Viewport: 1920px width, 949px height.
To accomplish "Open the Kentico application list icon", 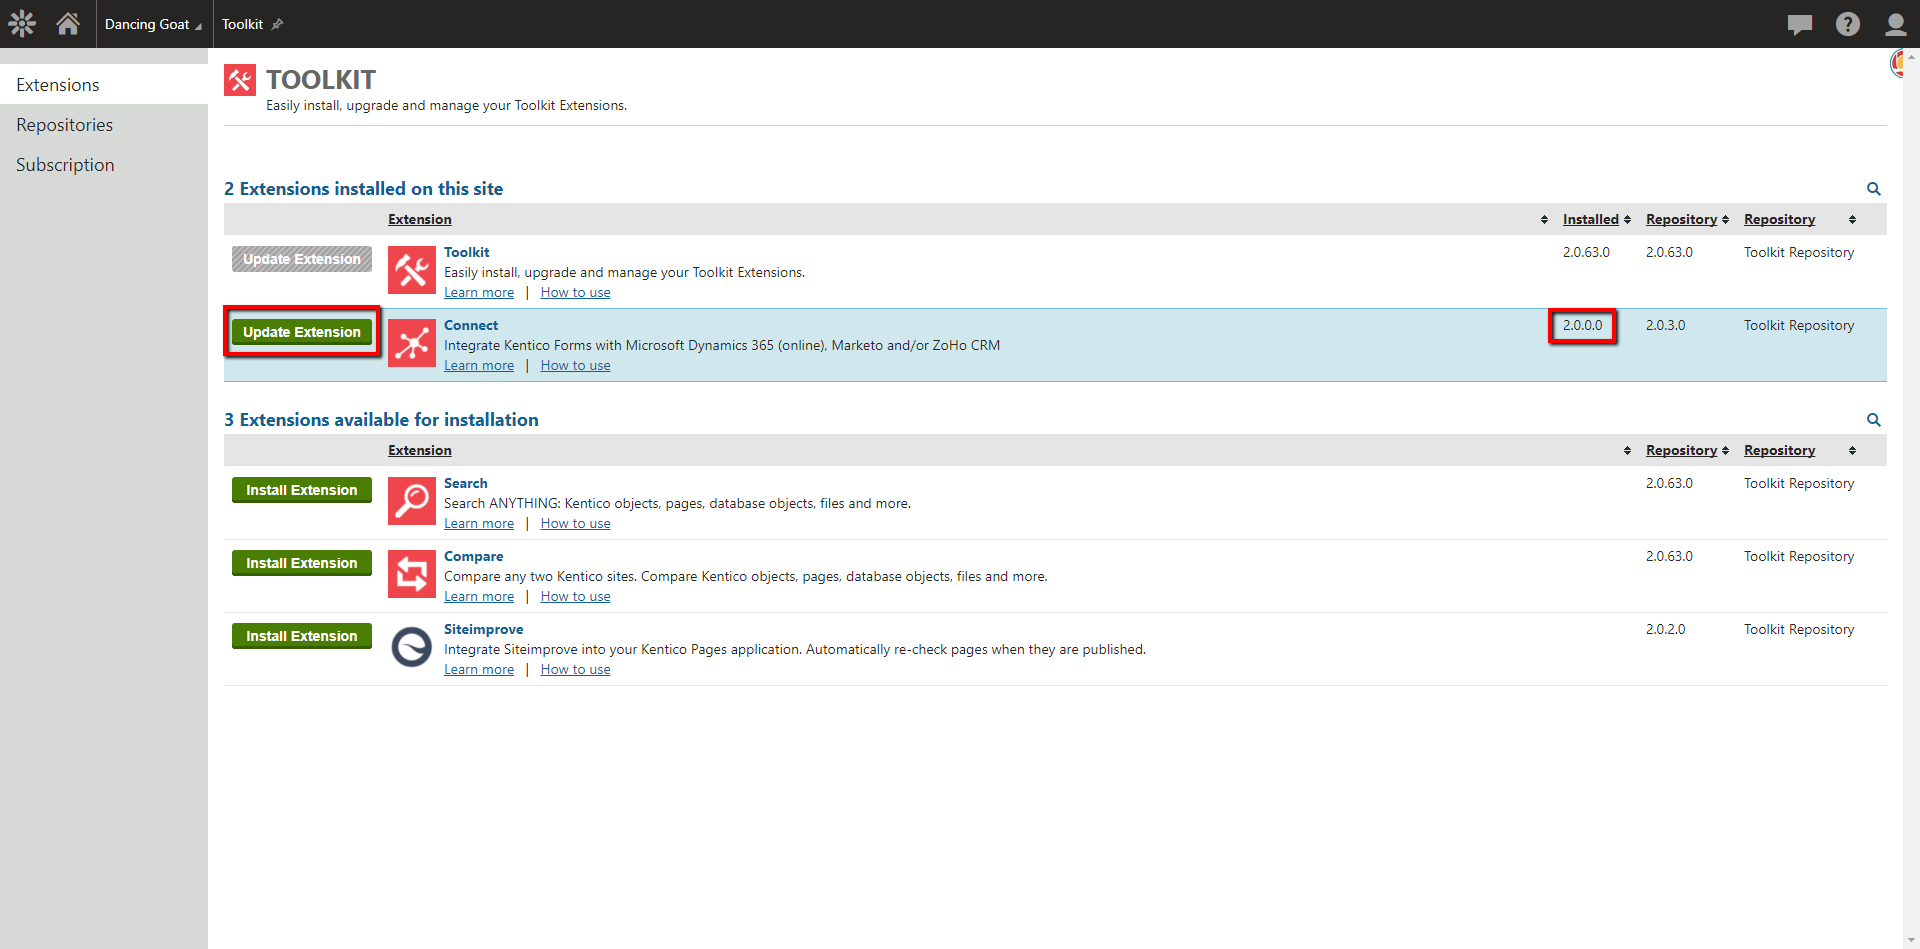I will click(x=22, y=23).
